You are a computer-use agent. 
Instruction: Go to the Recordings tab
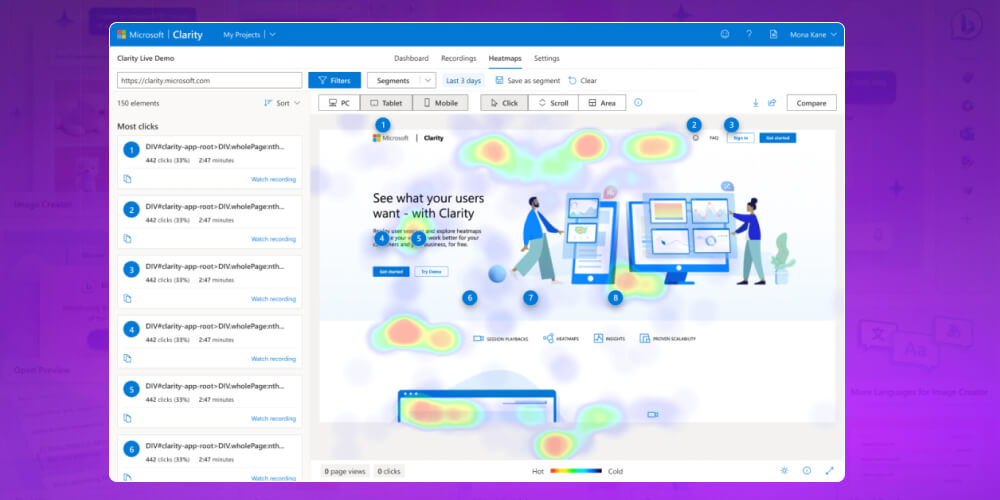pos(458,58)
